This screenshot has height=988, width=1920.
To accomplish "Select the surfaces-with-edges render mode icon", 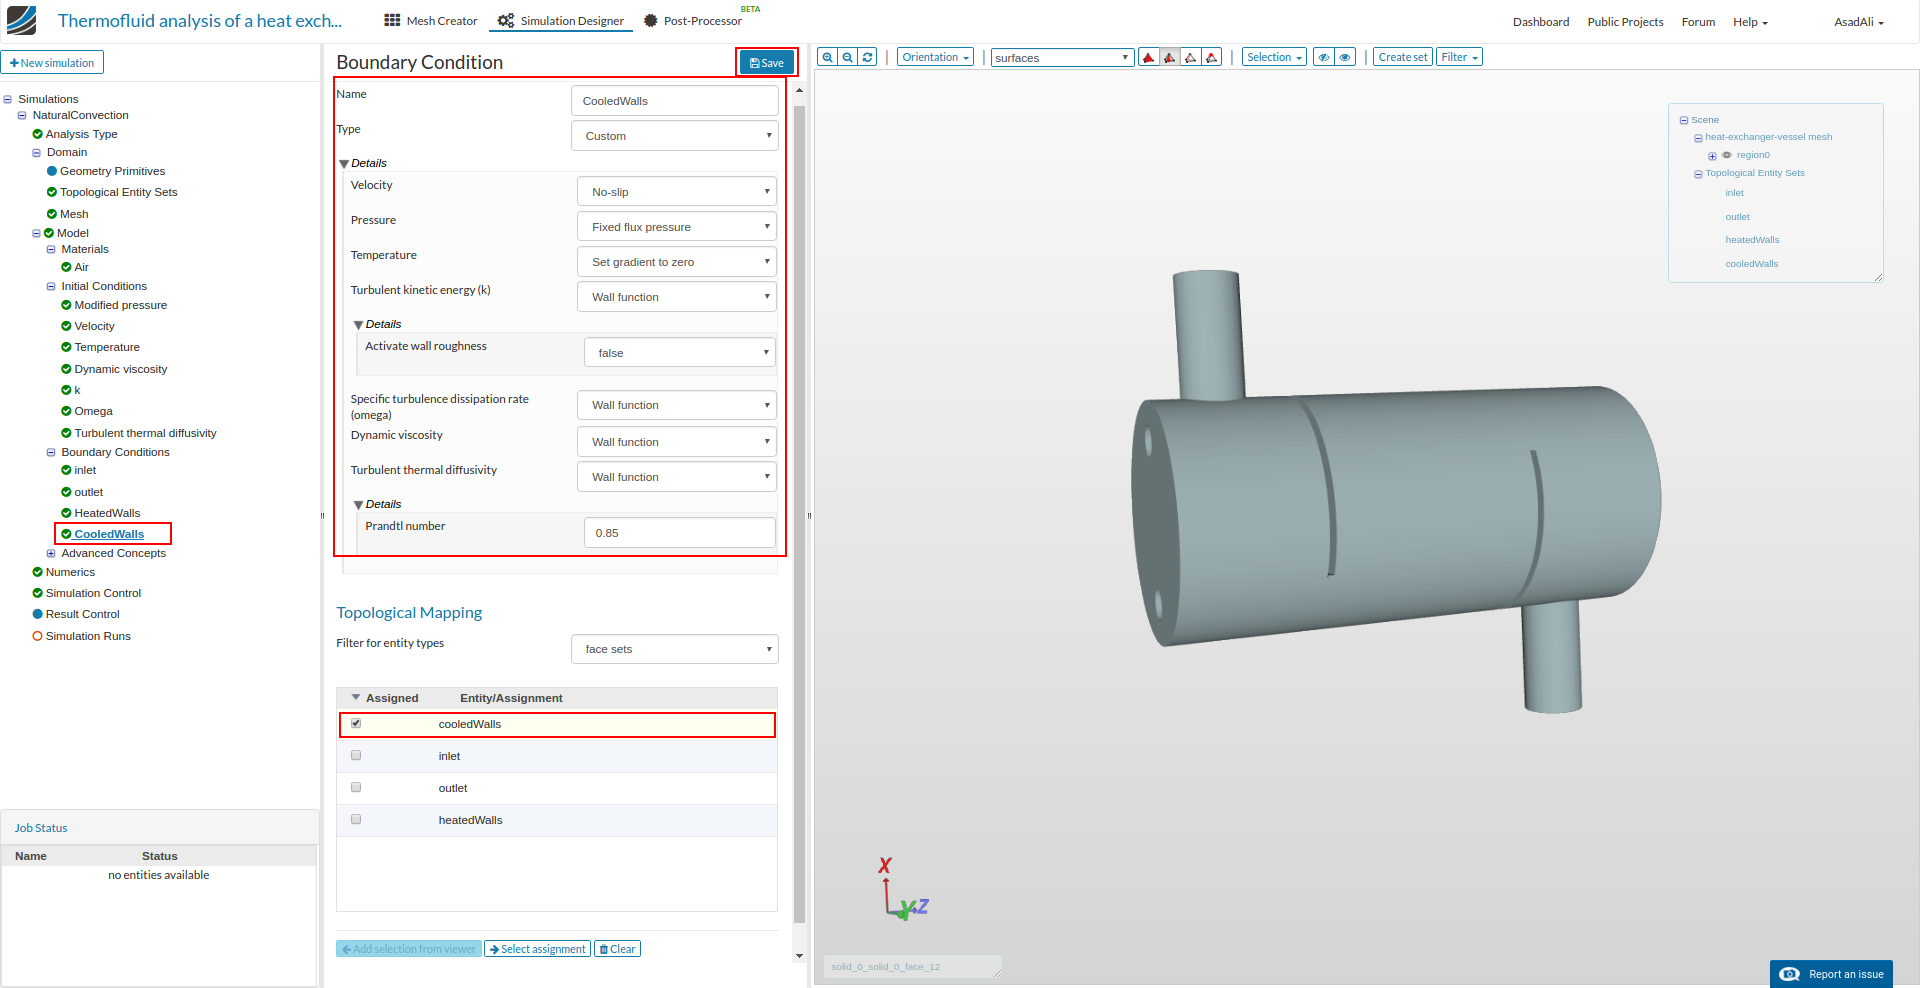I will pyautogui.click(x=1170, y=57).
